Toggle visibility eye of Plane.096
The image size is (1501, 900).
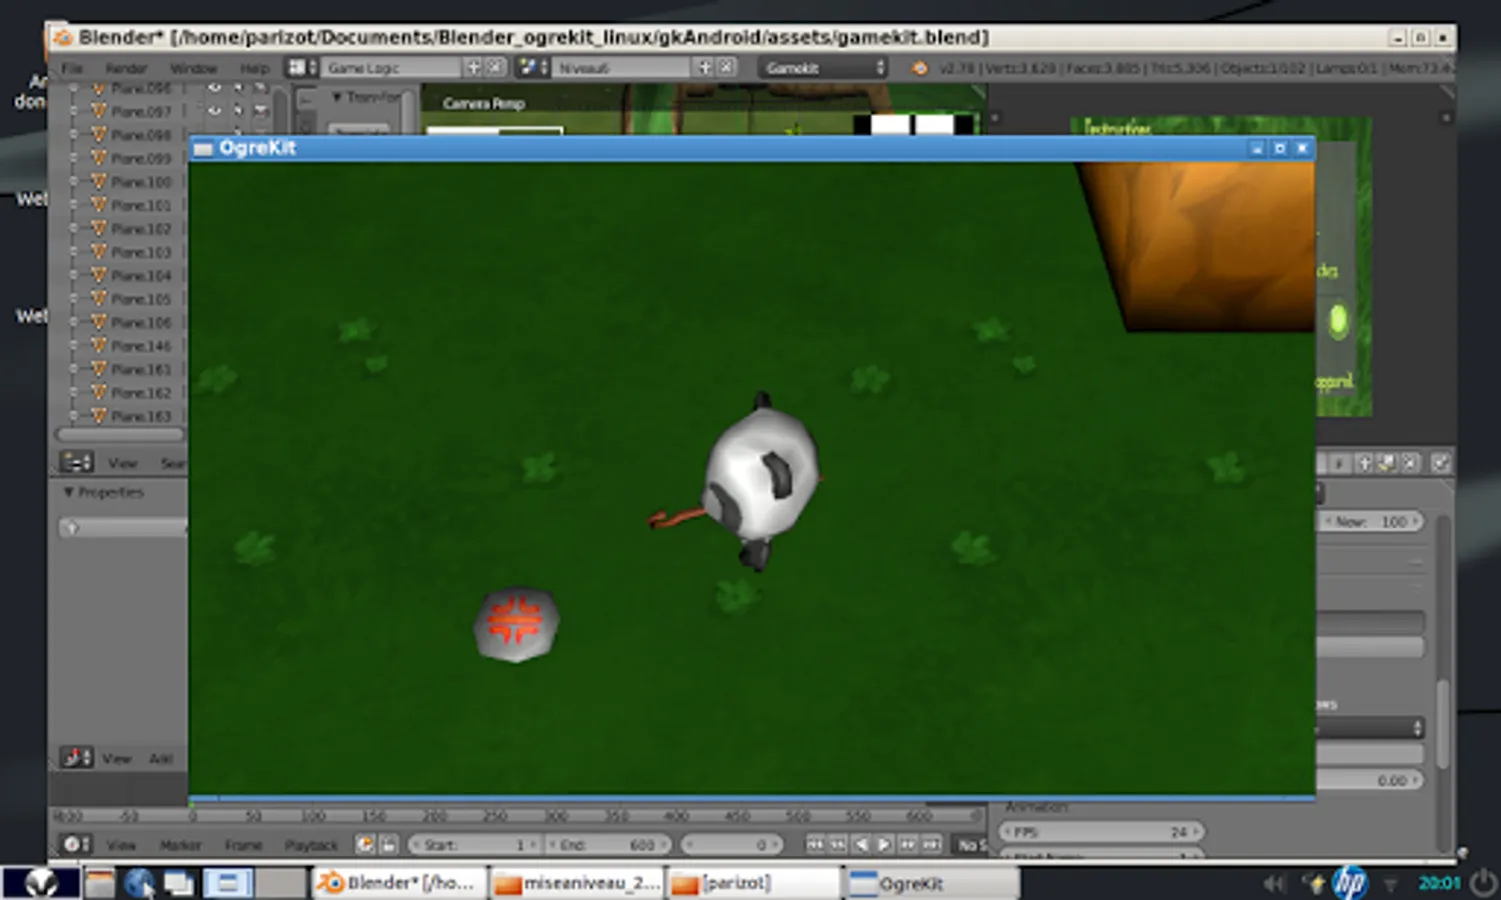click(214, 88)
